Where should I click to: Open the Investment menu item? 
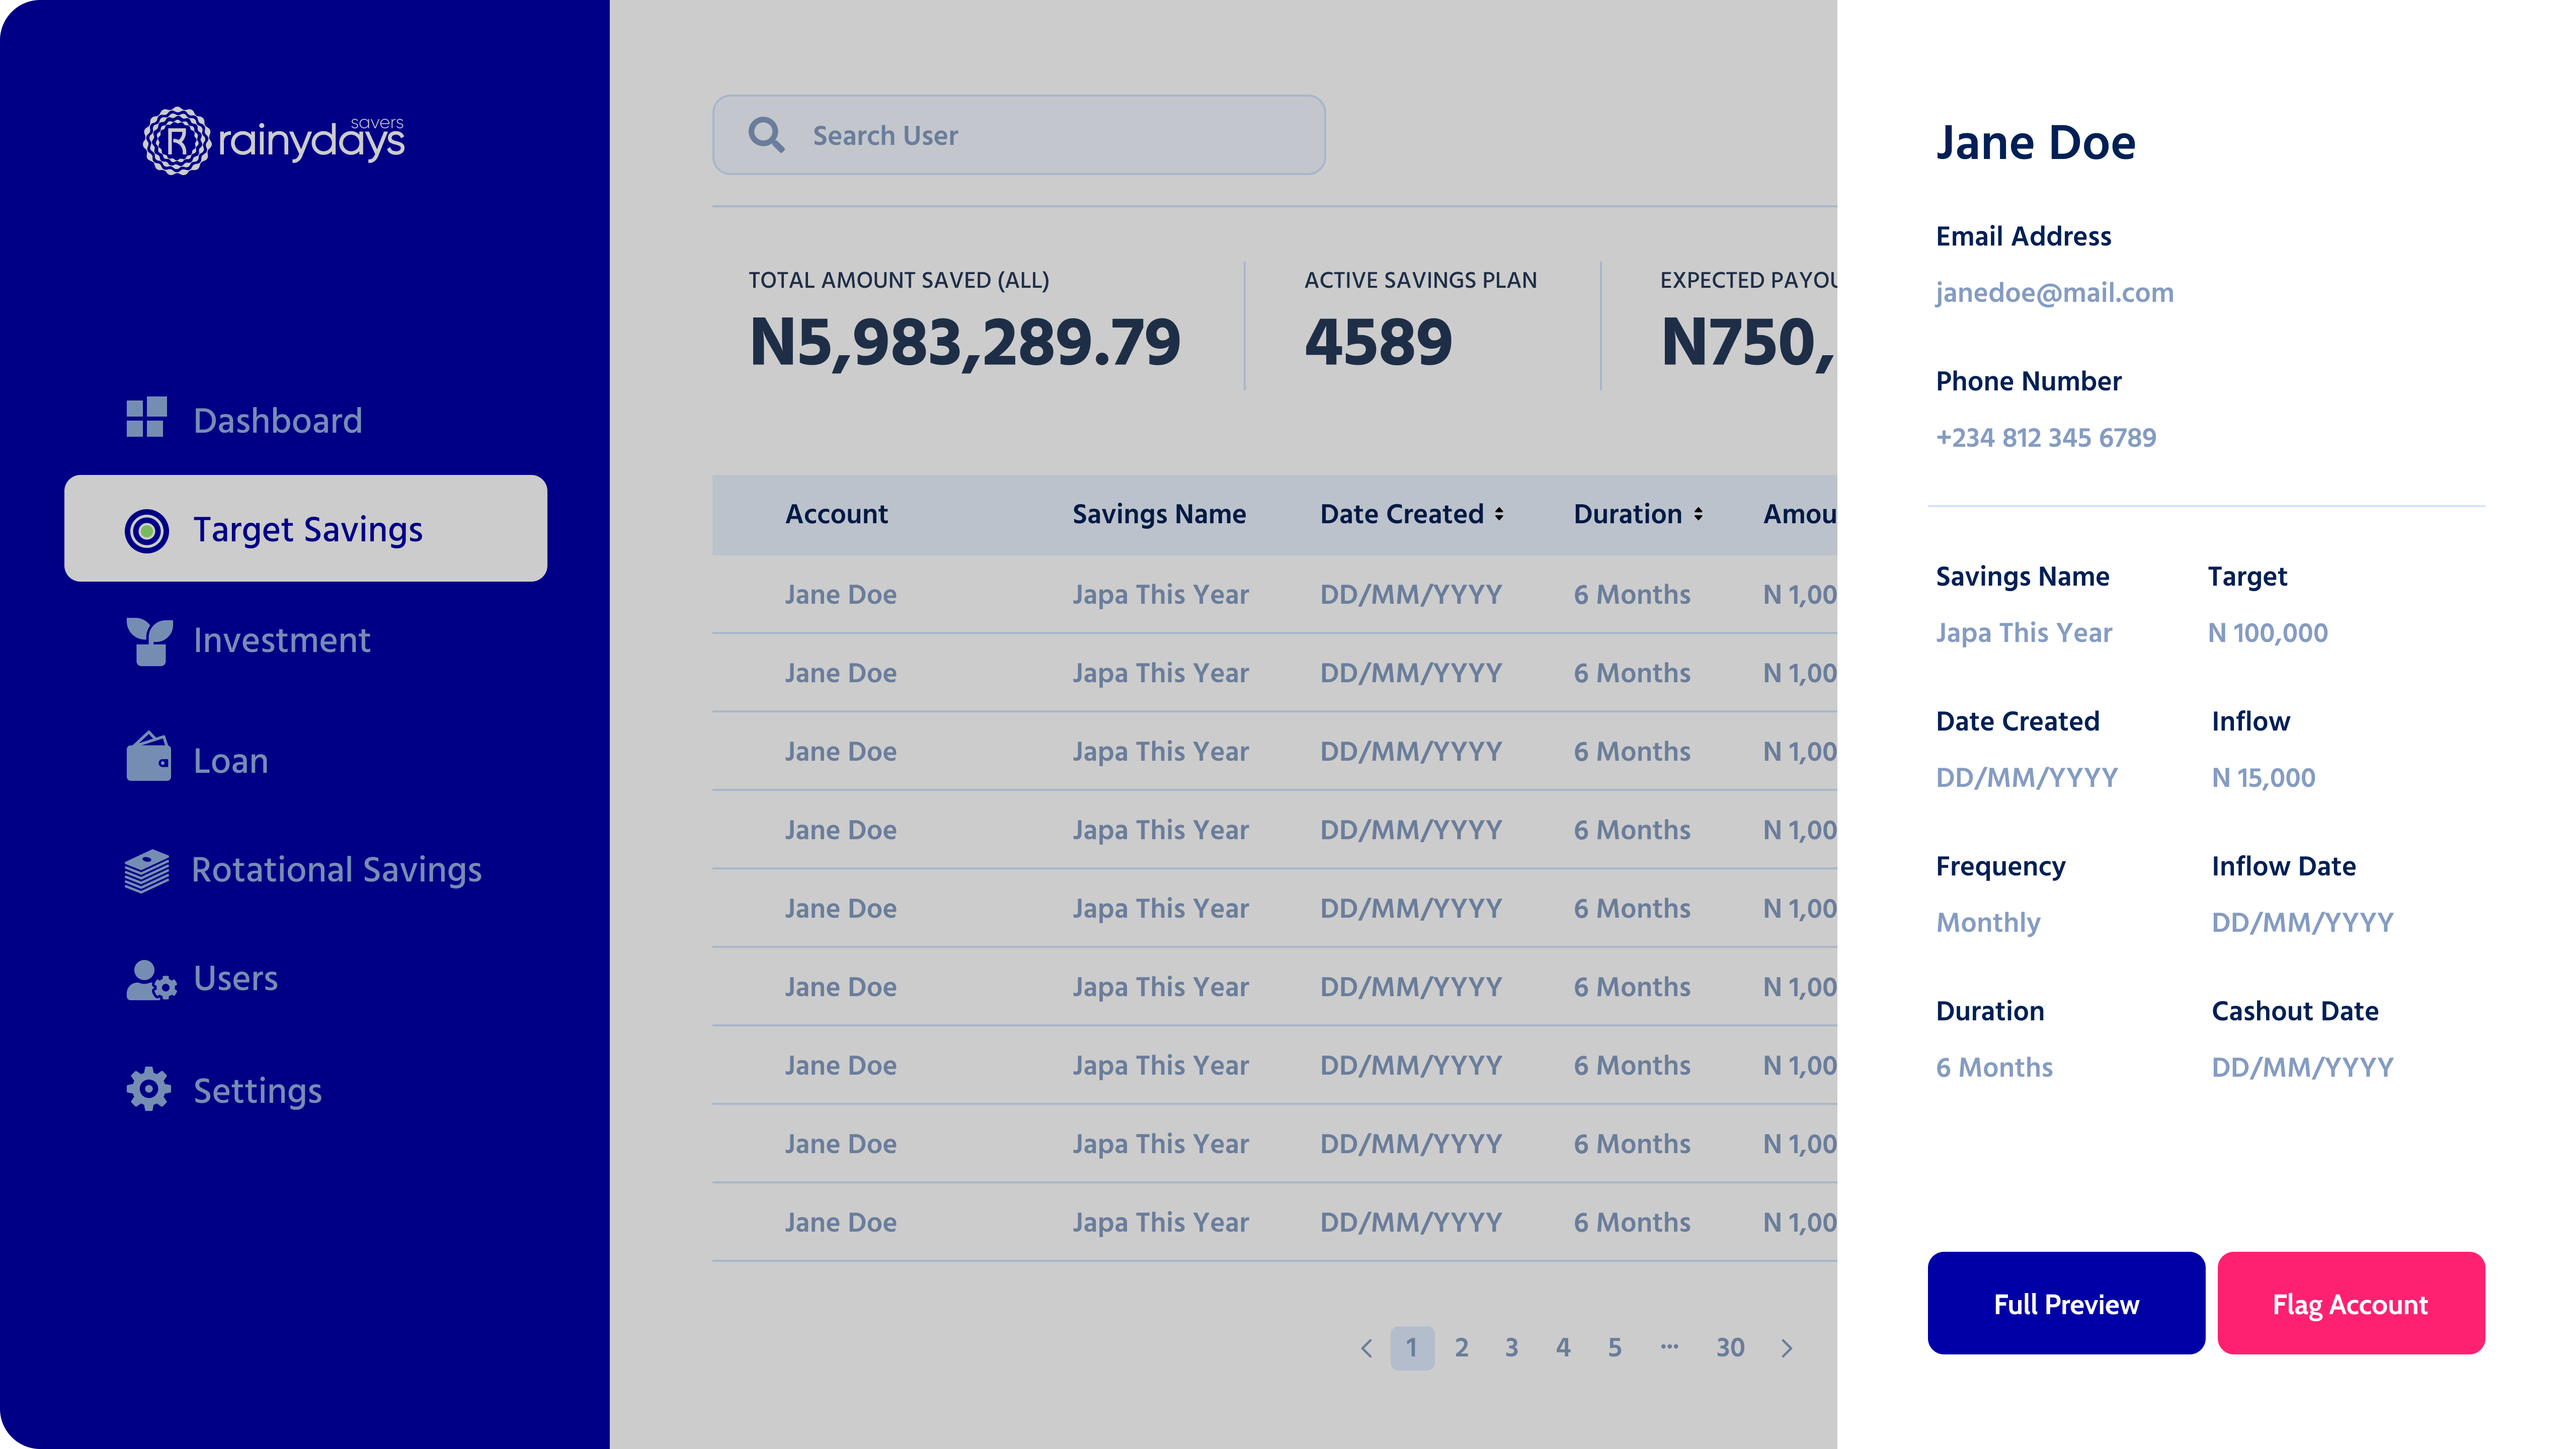(x=281, y=641)
